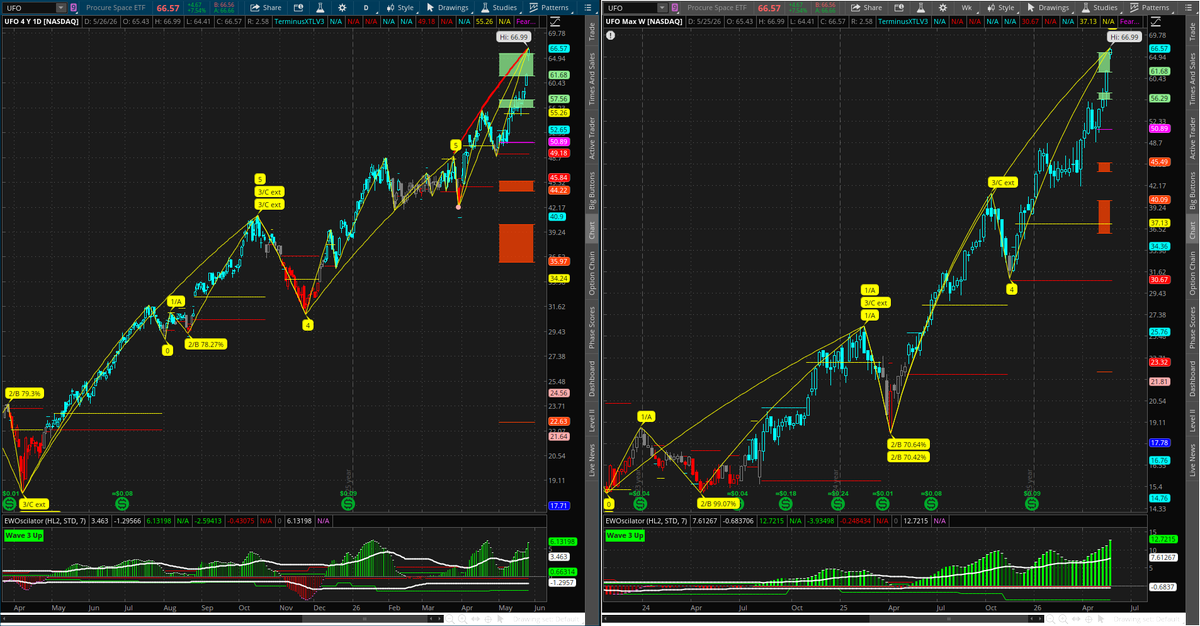Open the list menu icon in left chart toolbar
The width and height of the screenshot is (1200, 626).
tap(587, 8)
